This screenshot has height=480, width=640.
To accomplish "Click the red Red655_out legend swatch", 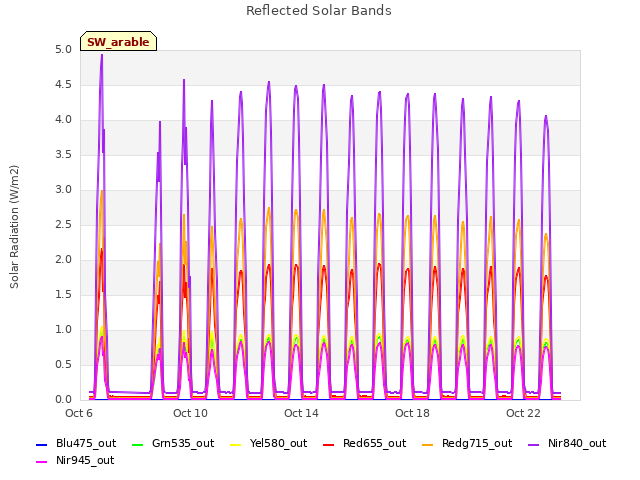I will pyautogui.click(x=329, y=444).
